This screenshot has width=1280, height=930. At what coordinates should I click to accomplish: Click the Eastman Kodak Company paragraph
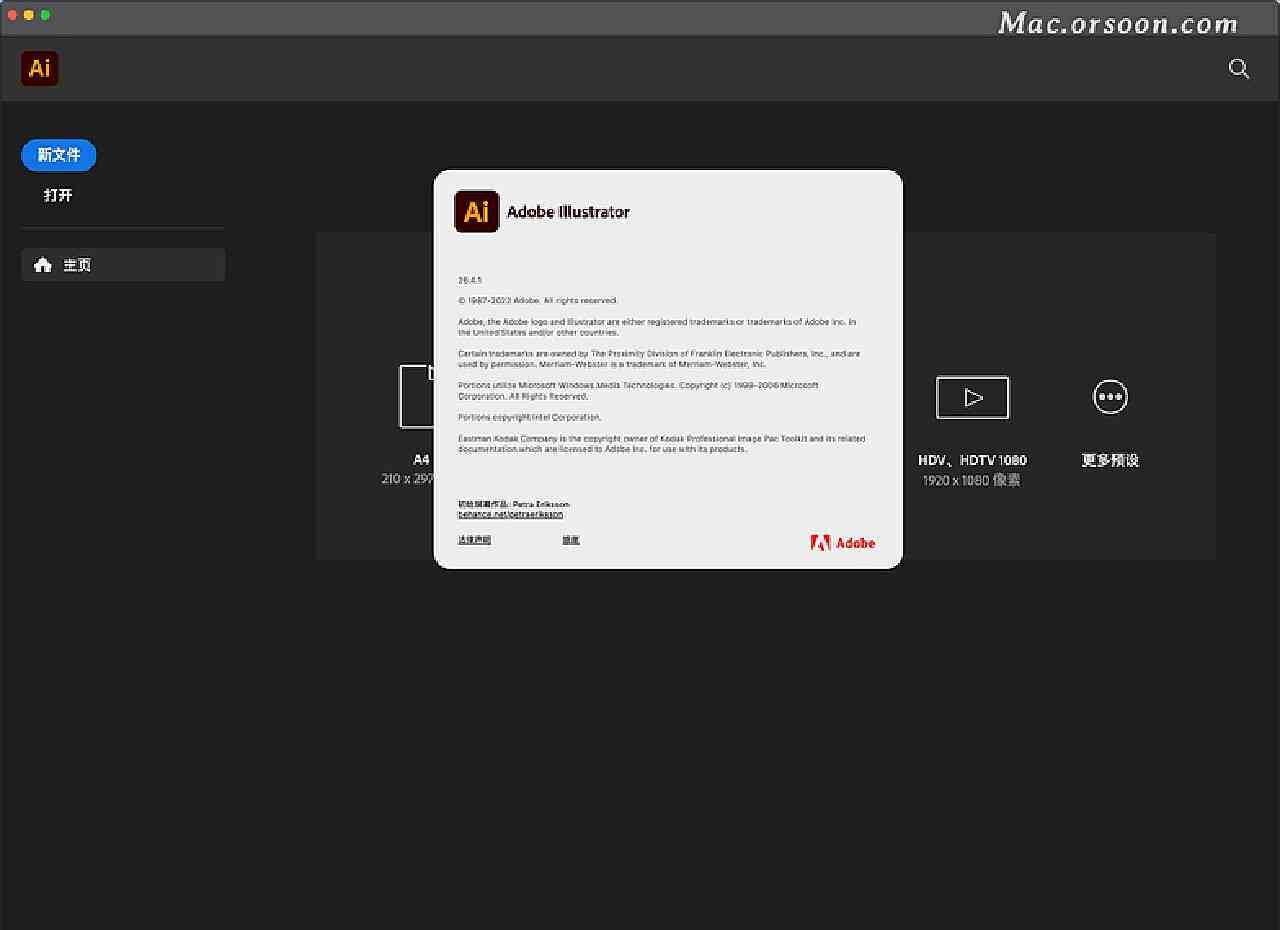662,444
